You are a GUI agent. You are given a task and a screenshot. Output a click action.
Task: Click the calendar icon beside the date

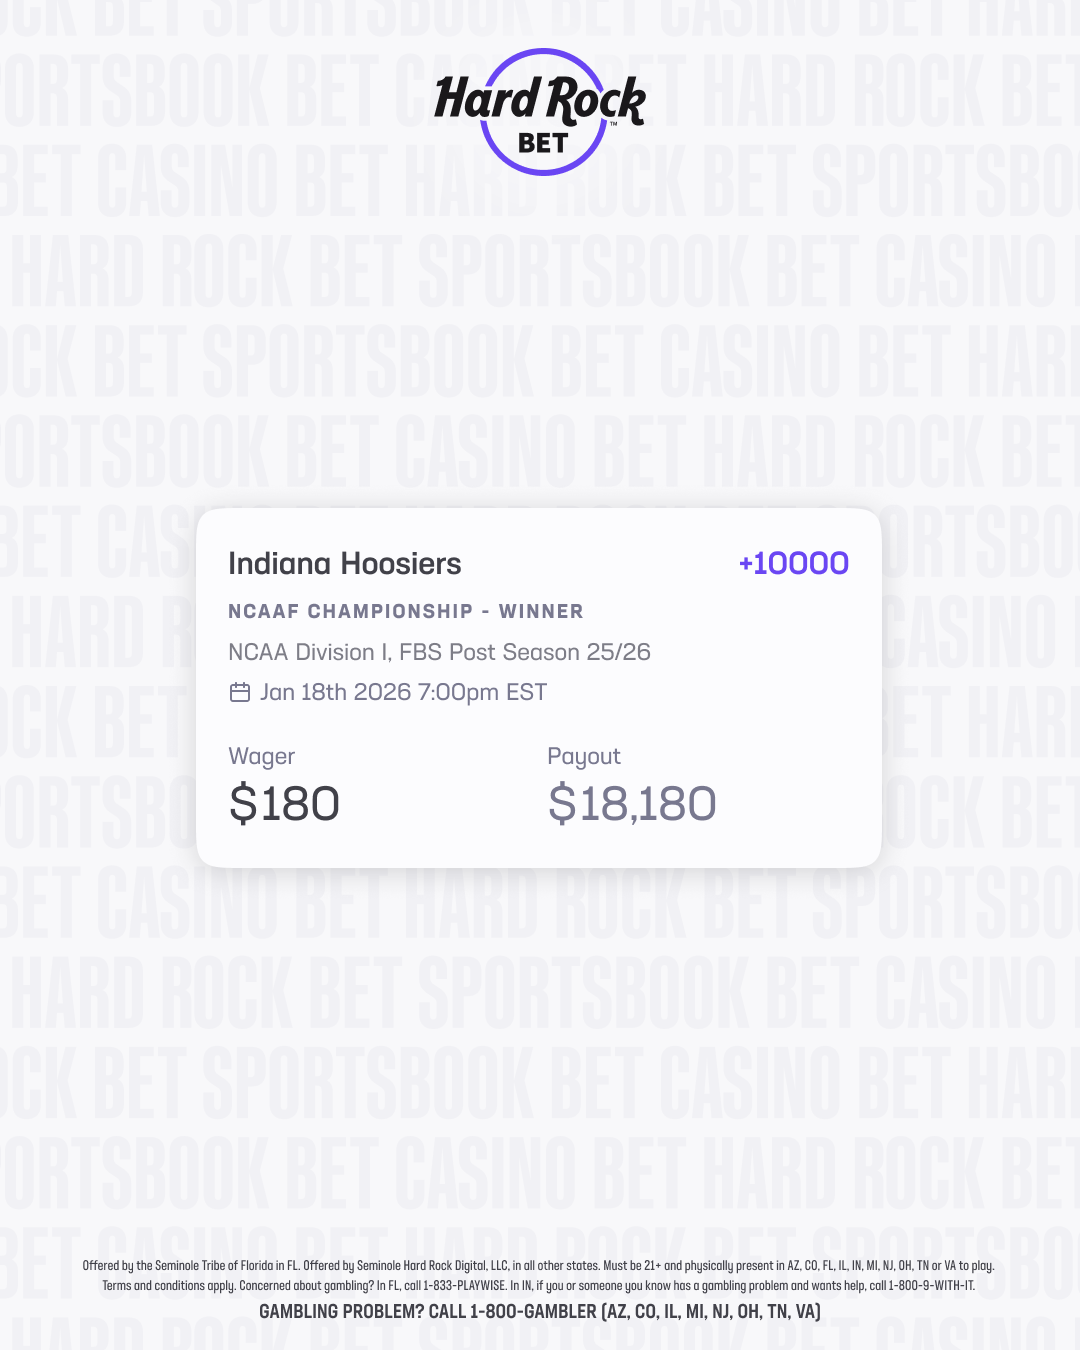point(240,692)
